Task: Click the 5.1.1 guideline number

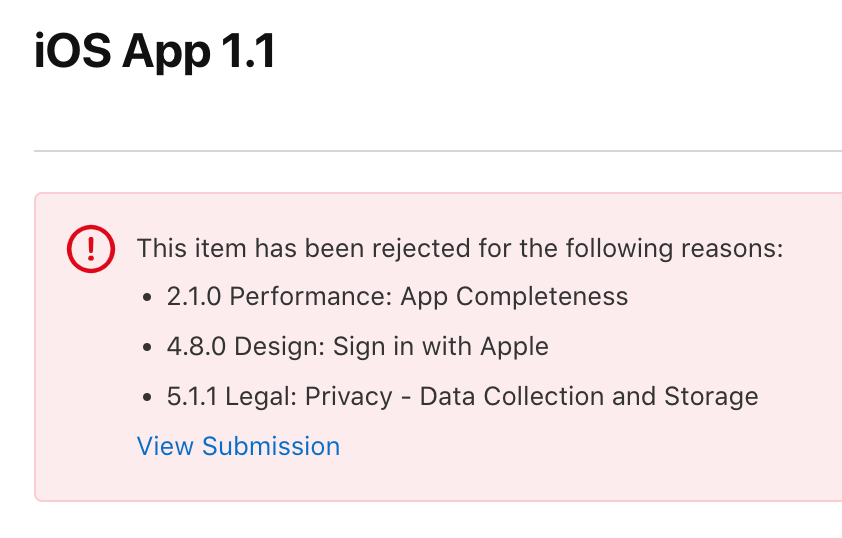Action: click(192, 396)
